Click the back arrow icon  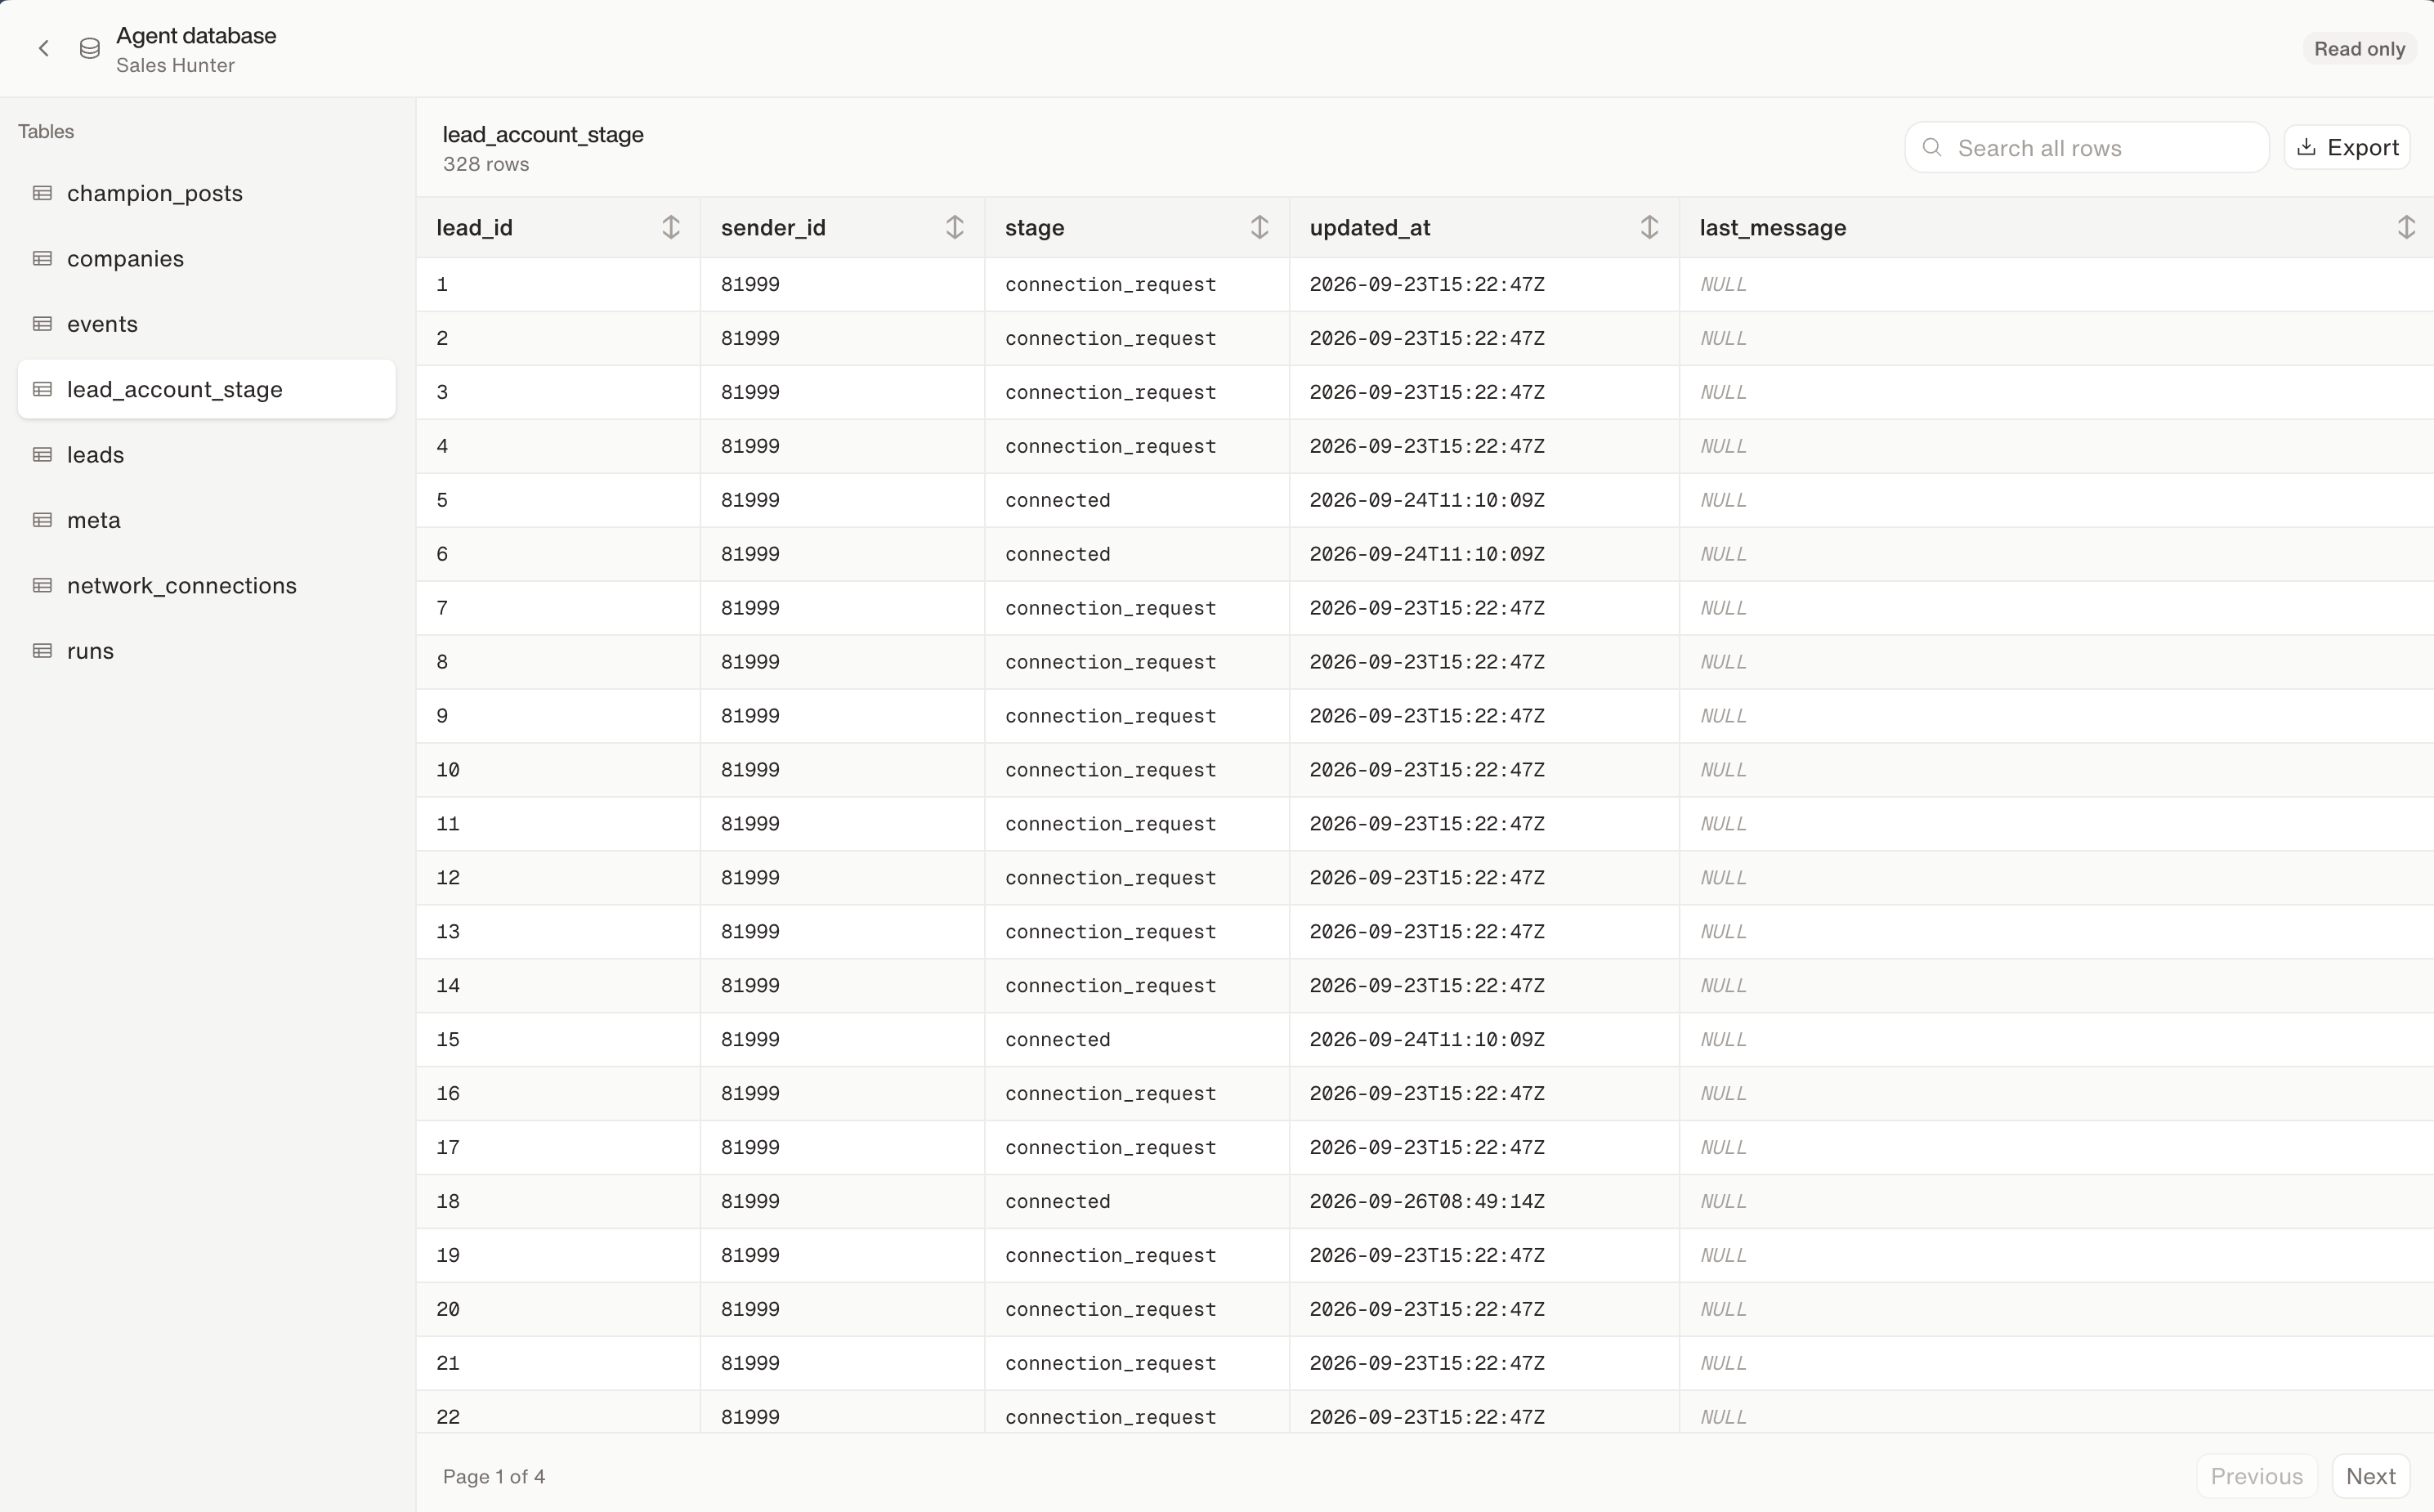[x=43, y=48]
